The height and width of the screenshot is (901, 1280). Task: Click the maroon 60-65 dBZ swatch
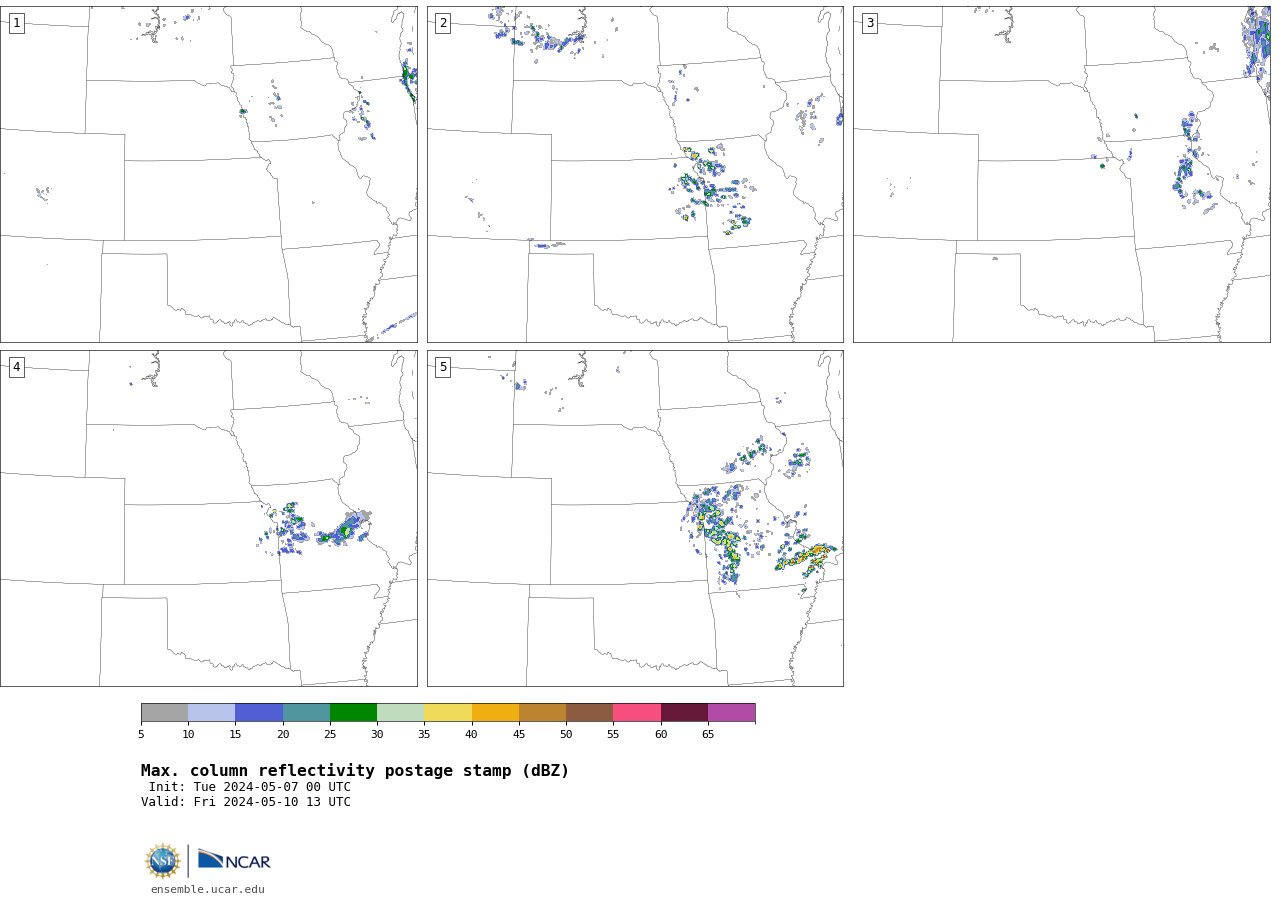click(x=684, y=712)
